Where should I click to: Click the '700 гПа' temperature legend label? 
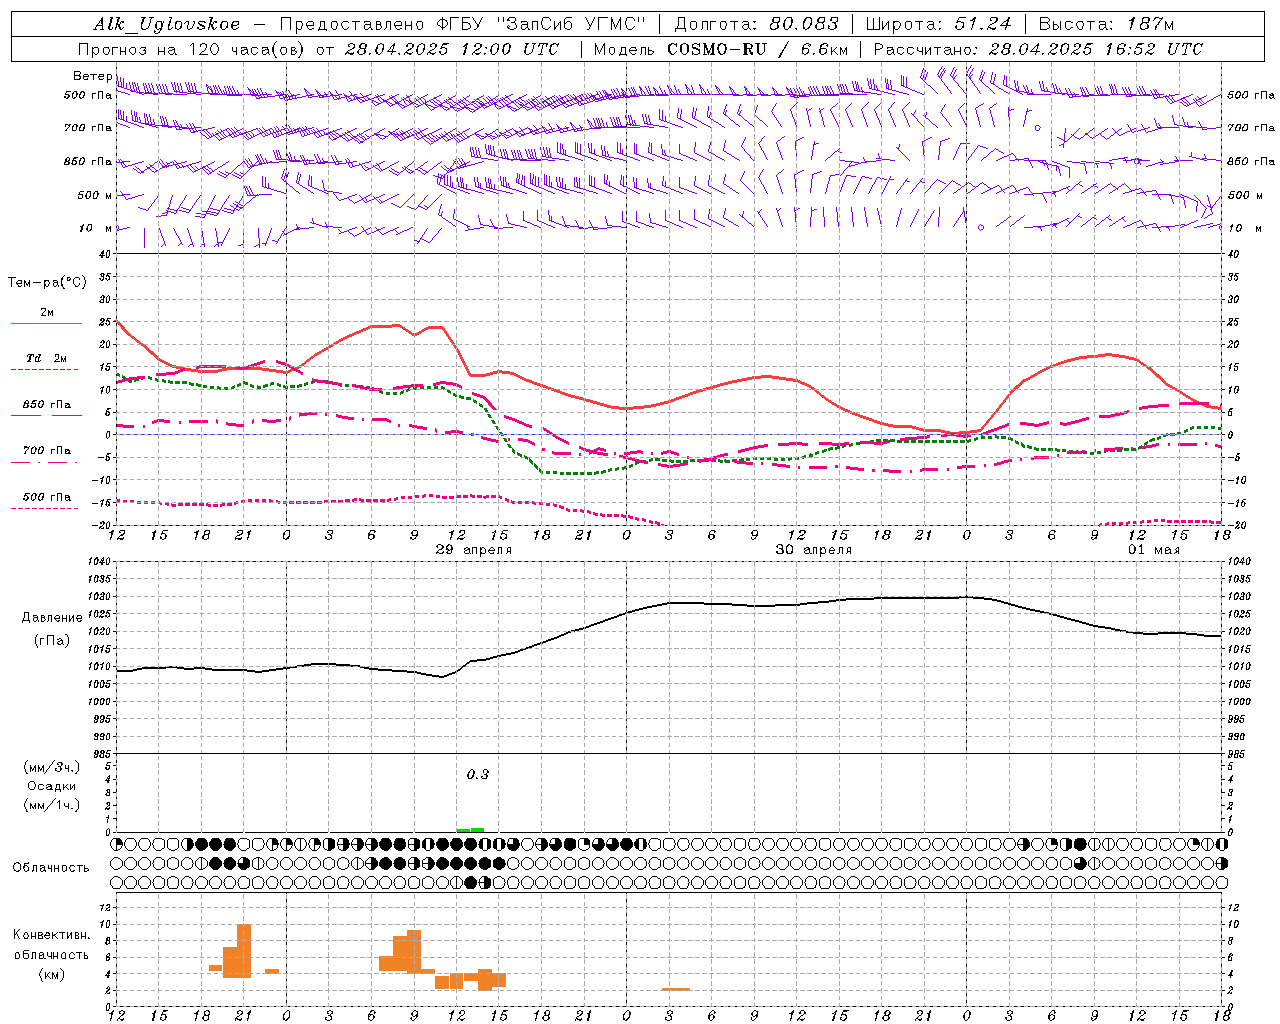(x=47, y=450)
